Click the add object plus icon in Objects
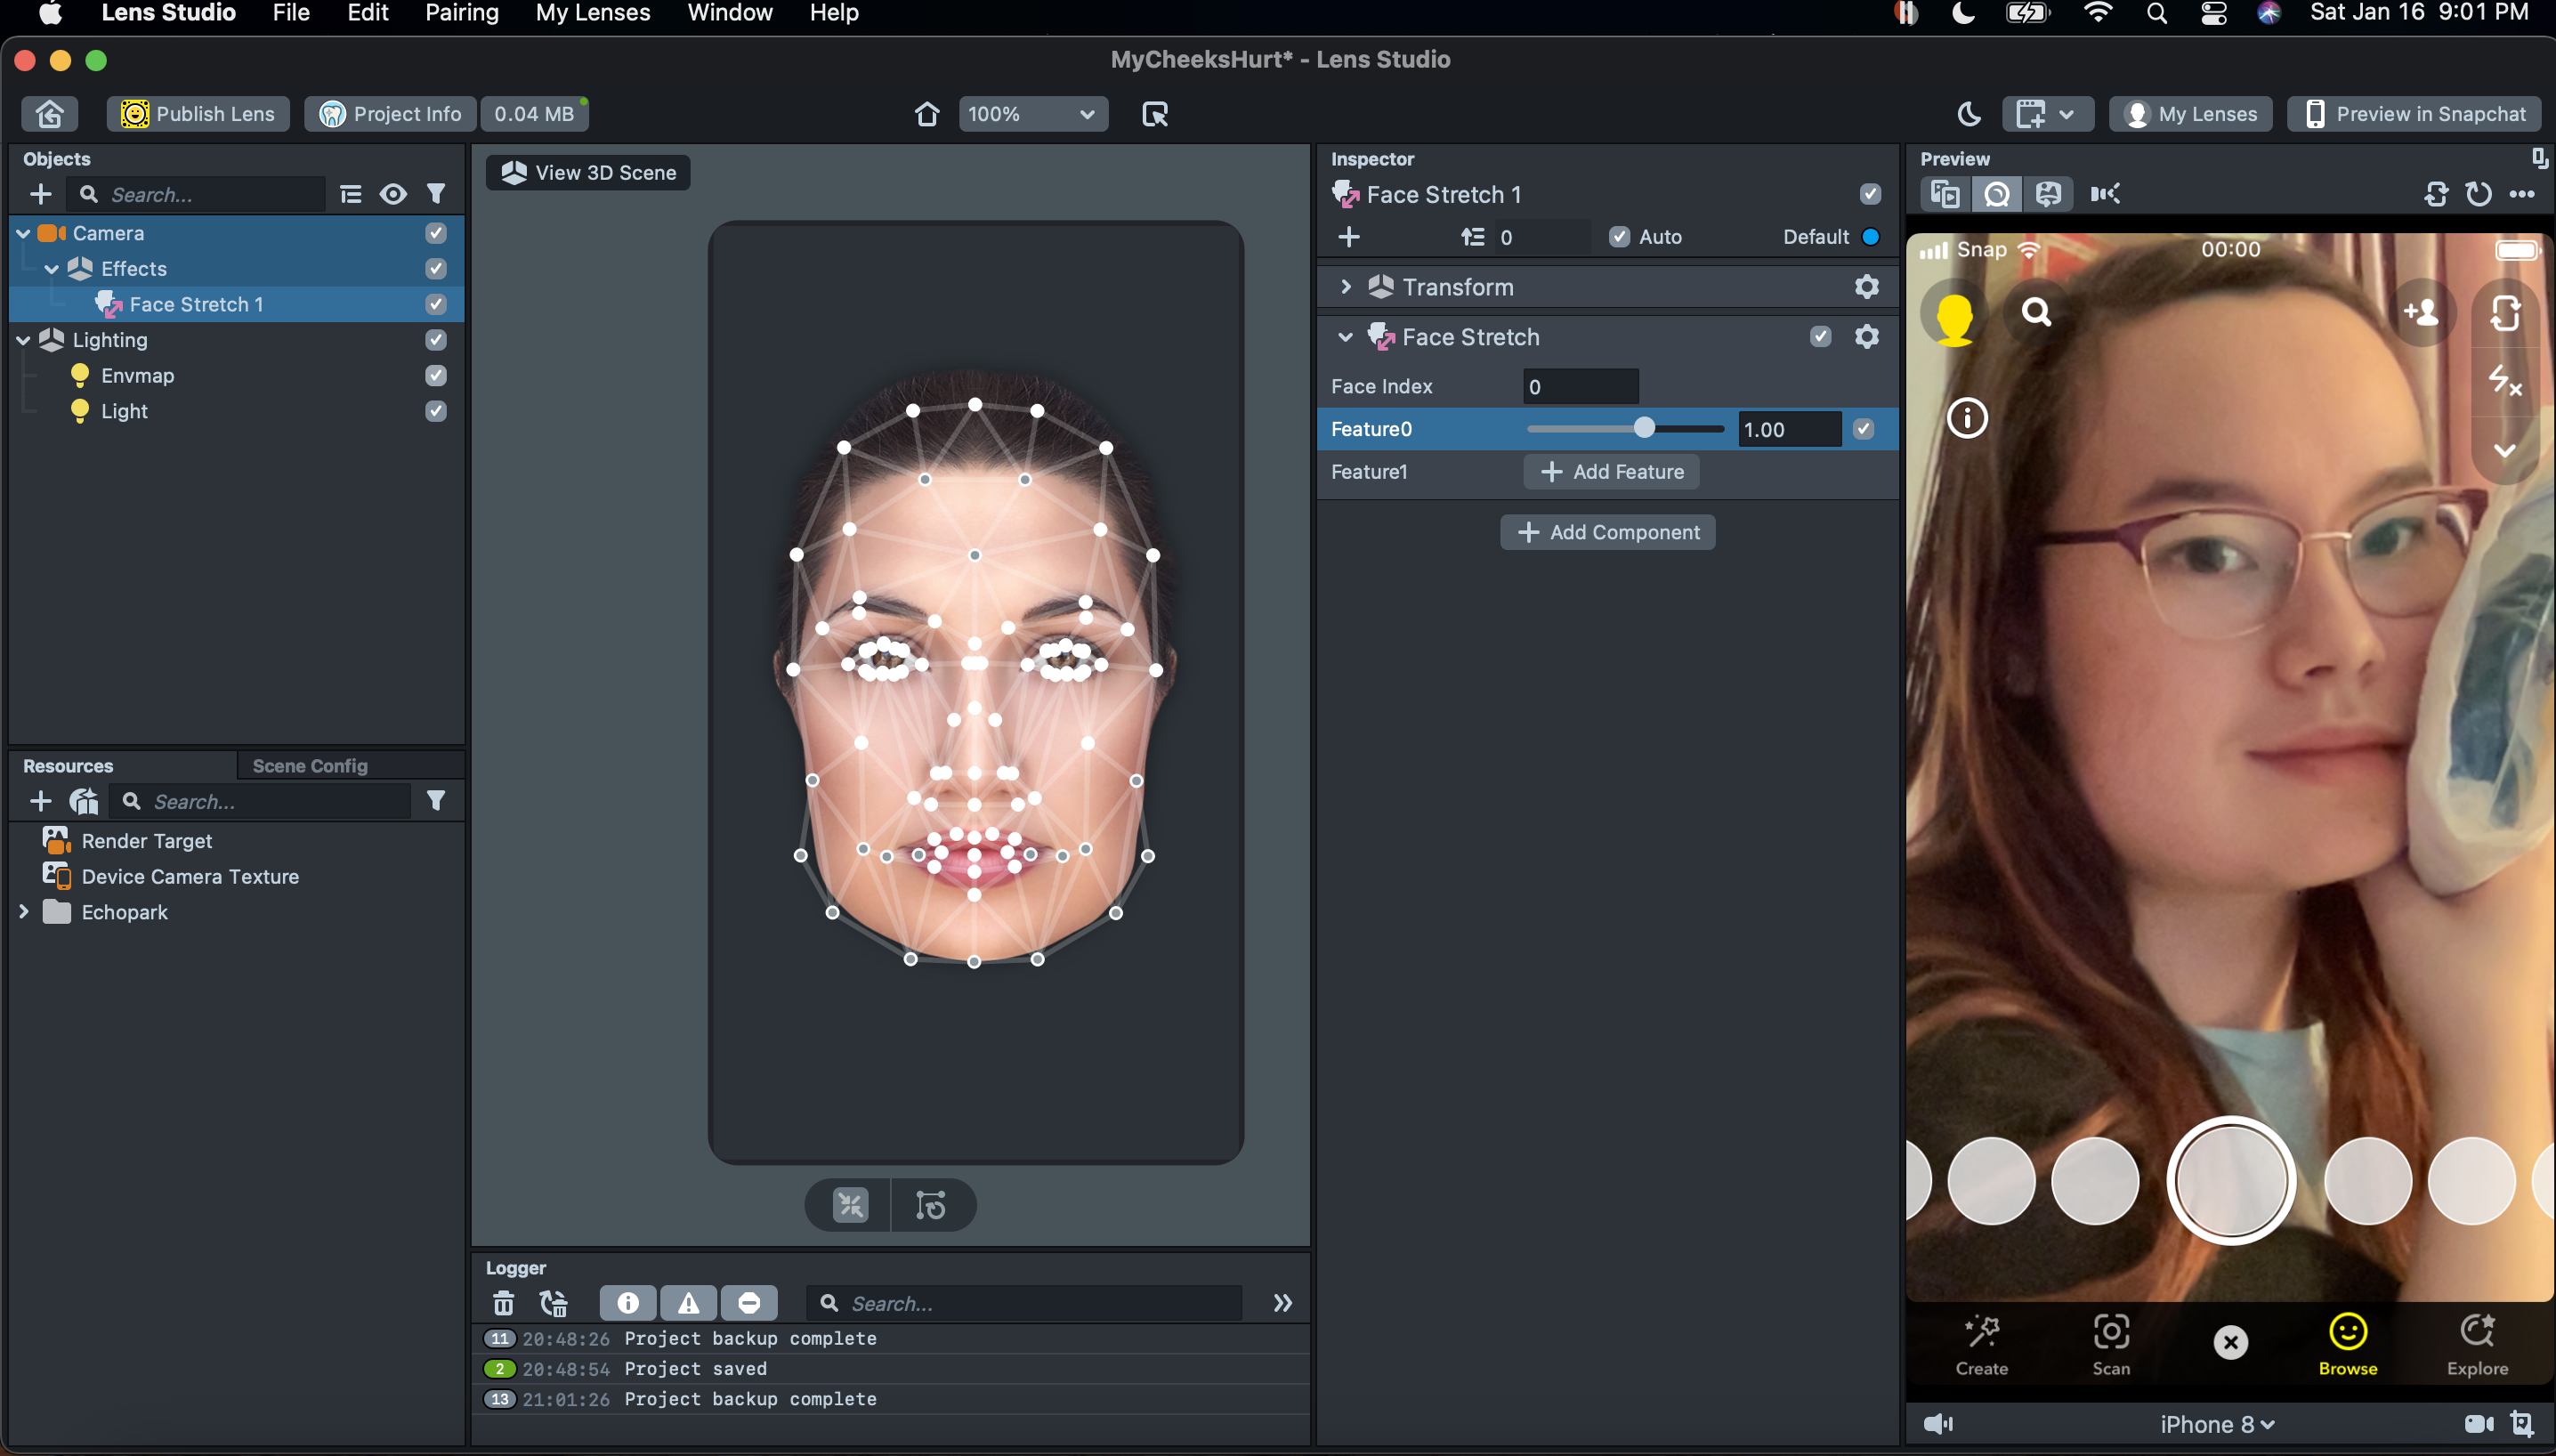 (x=40, y=194)
